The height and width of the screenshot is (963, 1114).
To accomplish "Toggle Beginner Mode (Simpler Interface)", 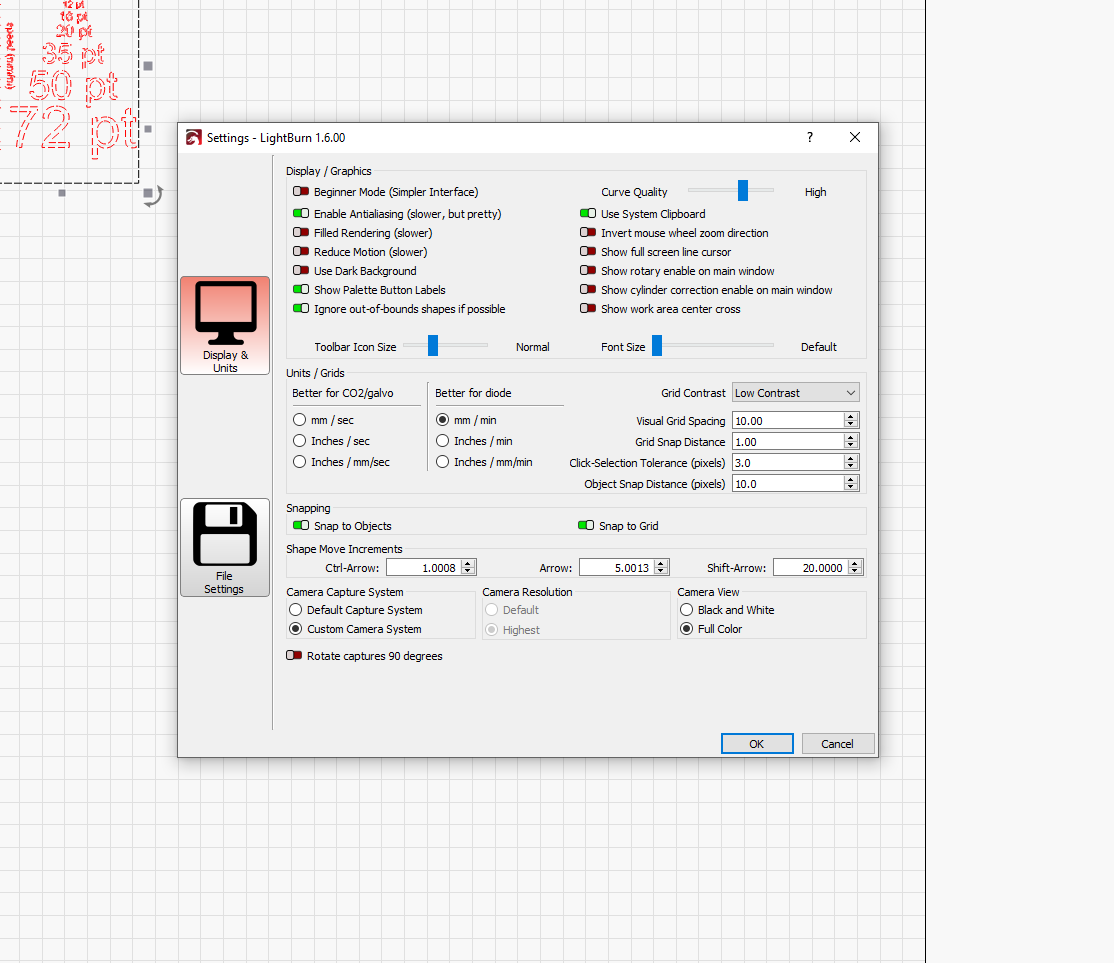I will point(301,192).
